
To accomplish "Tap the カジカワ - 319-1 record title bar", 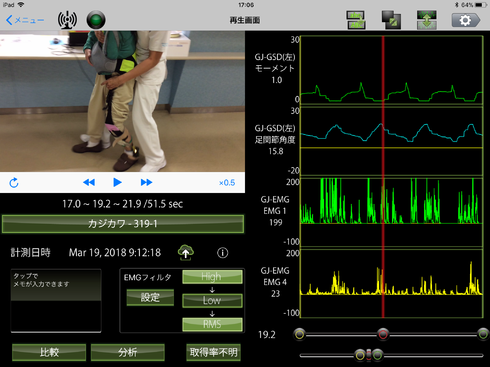I will point(123,224).
